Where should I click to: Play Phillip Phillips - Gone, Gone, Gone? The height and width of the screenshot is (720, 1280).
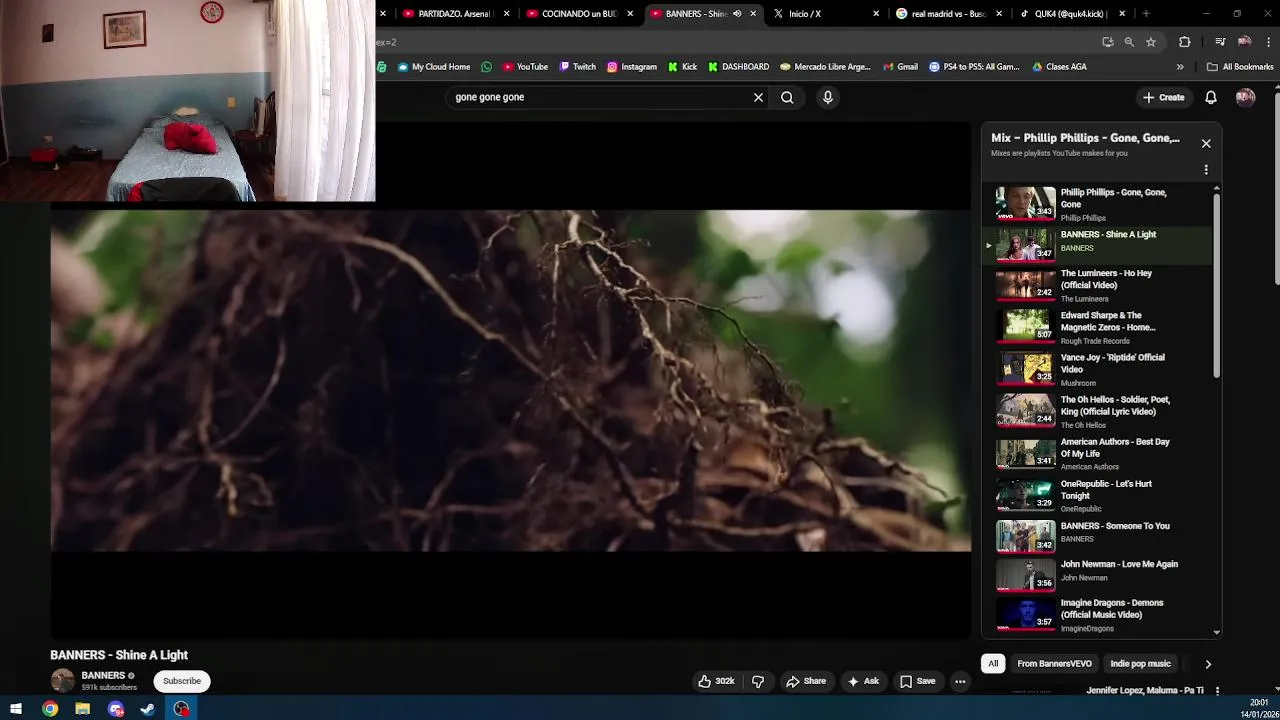coord(1098,204)
